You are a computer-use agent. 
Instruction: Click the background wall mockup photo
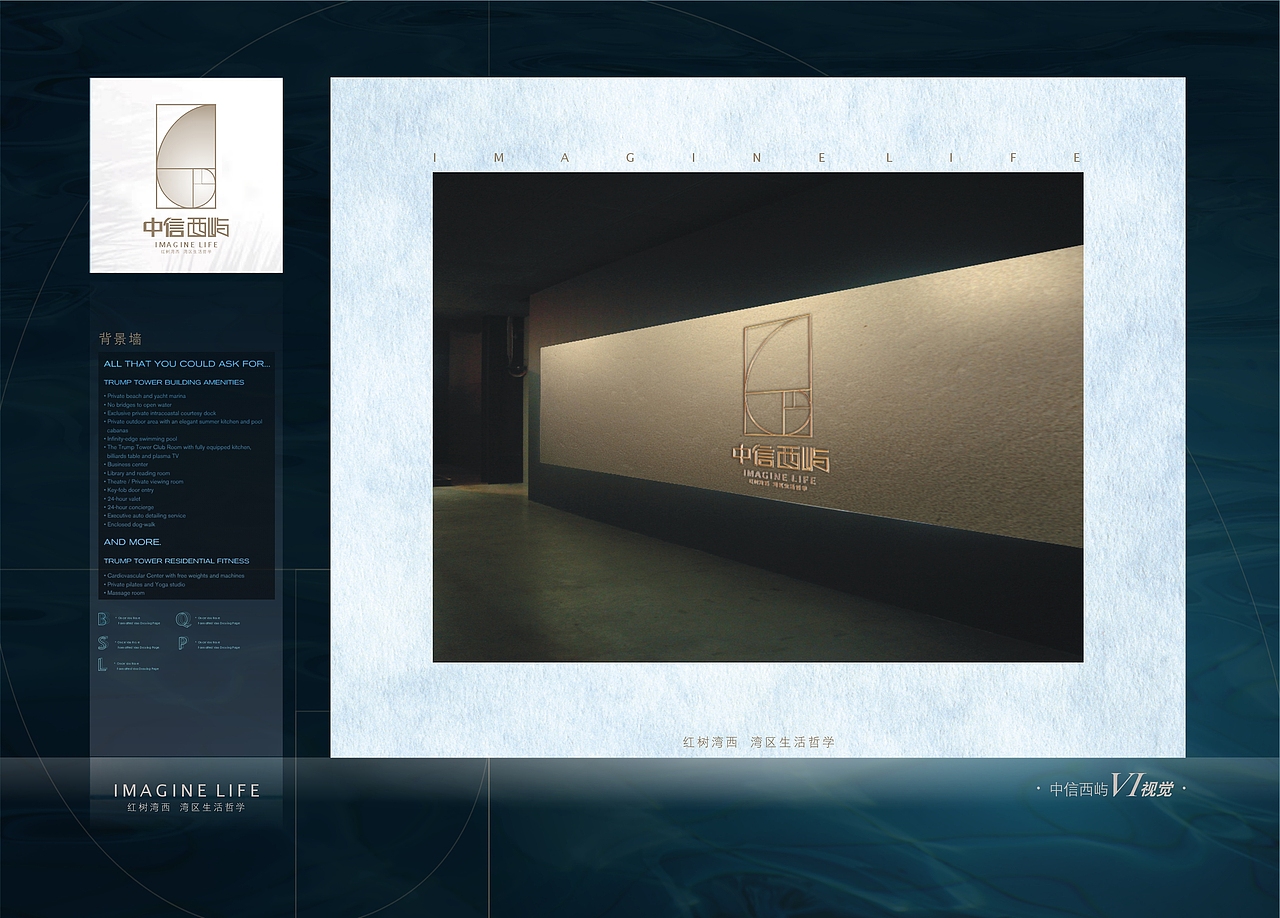tap(758, 417)
